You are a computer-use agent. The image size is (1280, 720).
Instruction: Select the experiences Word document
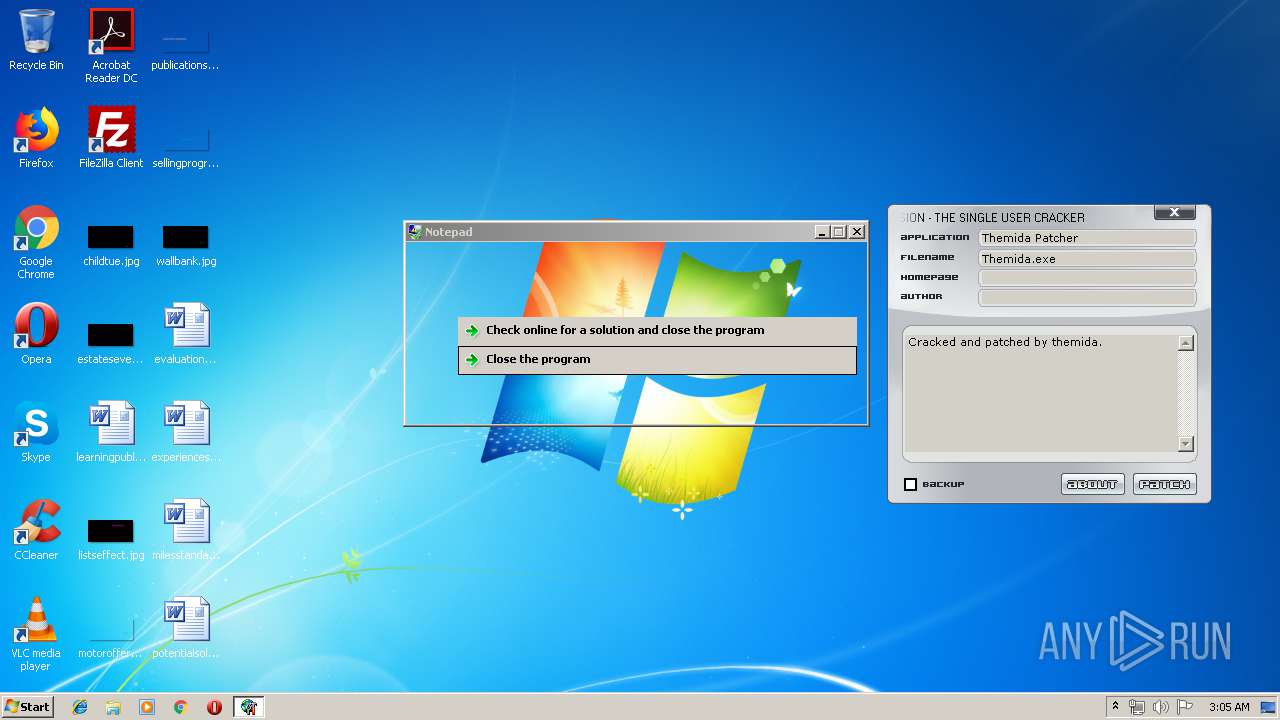[x=186, y=432]
